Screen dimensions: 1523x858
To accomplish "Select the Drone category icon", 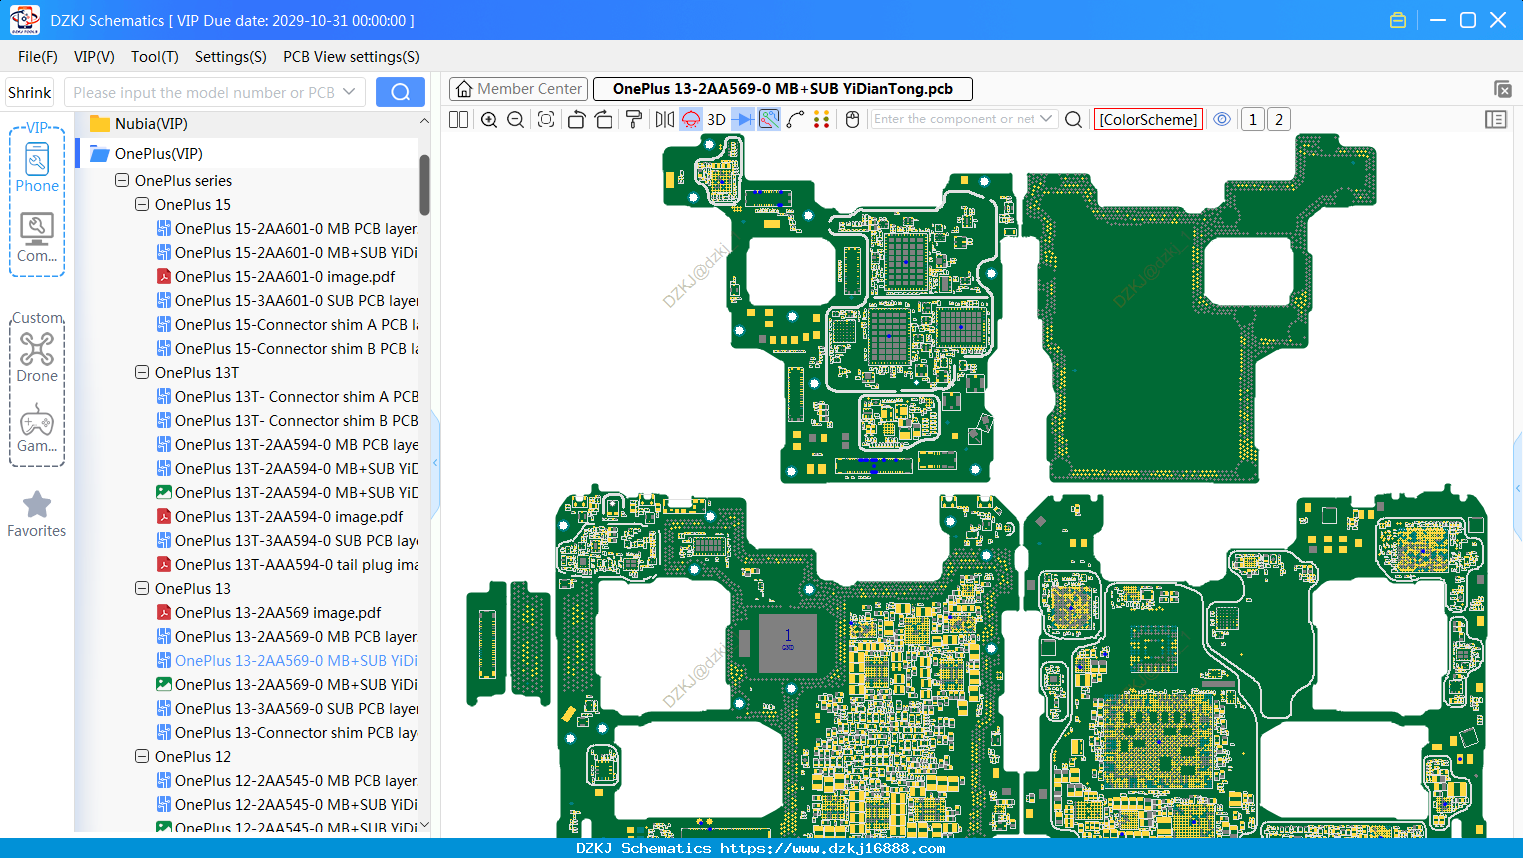I will tap(37, 358).
